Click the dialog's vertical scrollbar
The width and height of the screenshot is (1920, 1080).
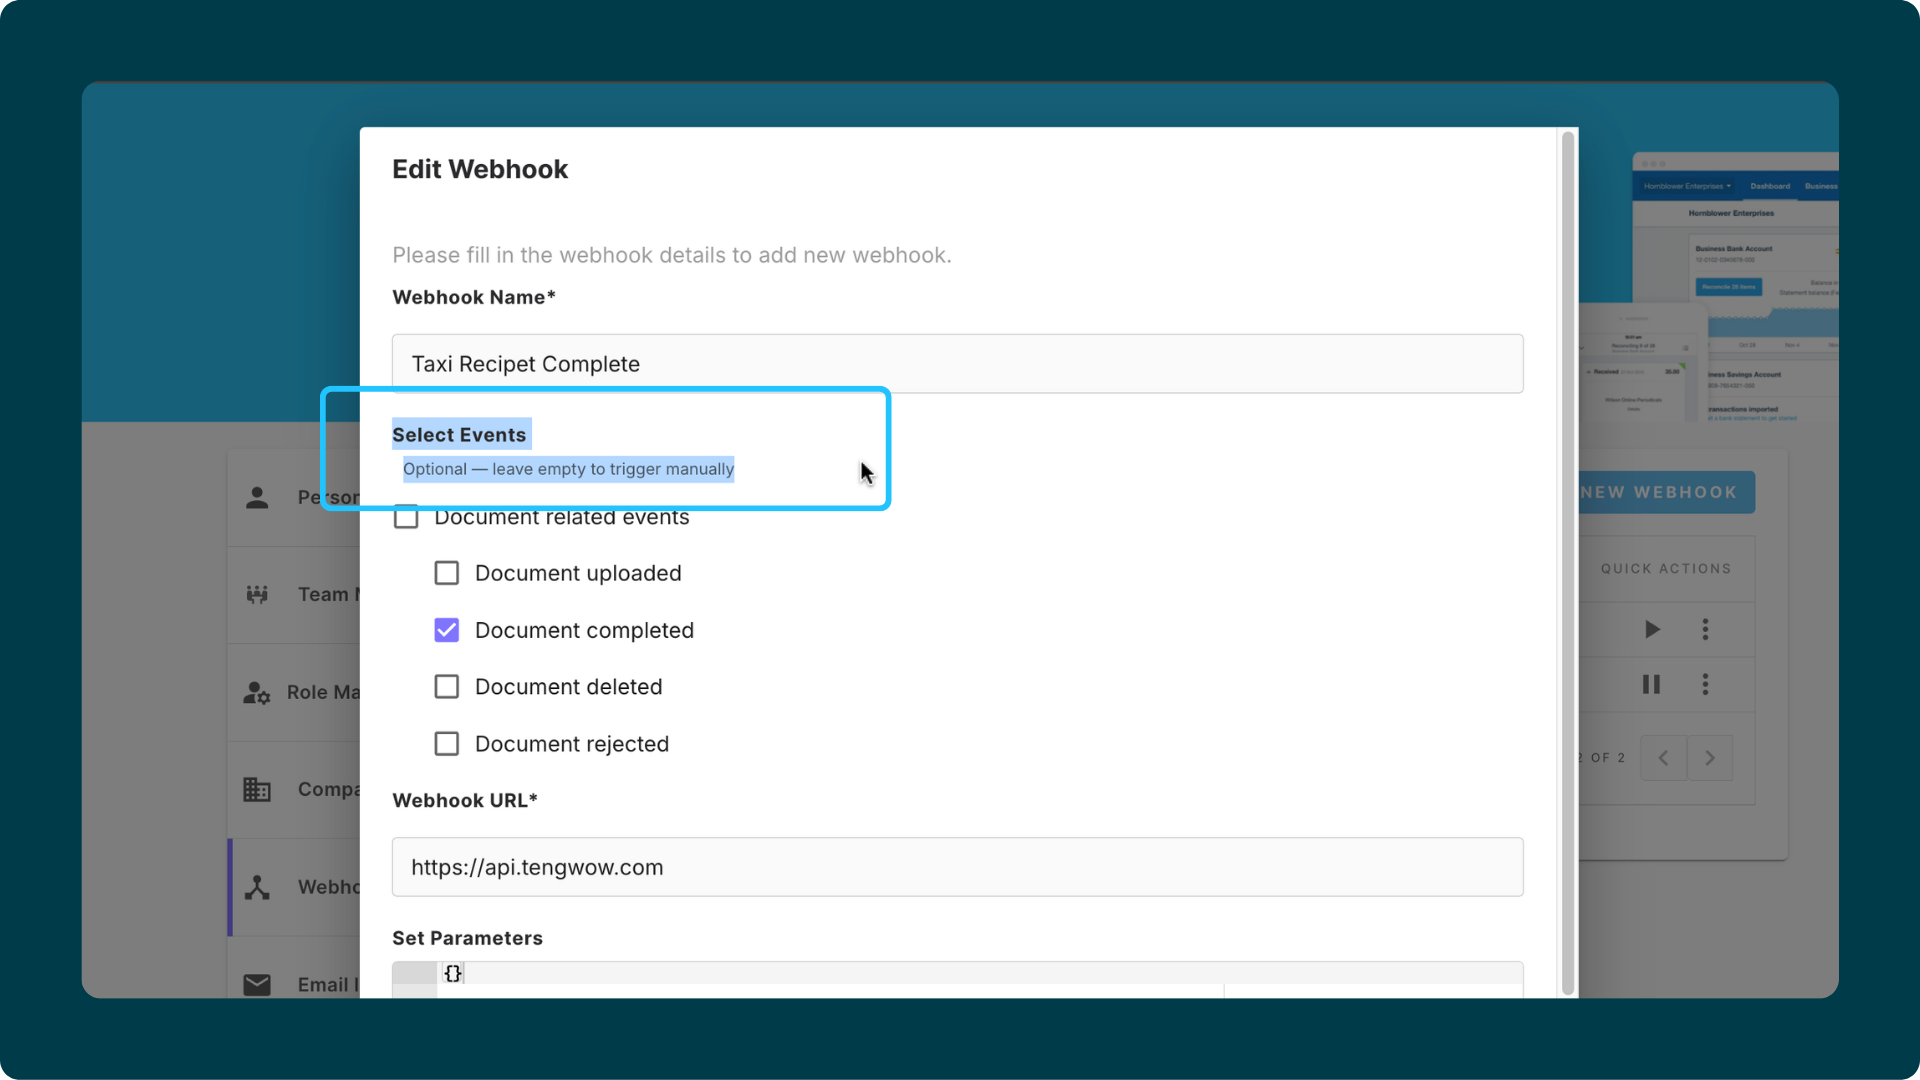1568,560
